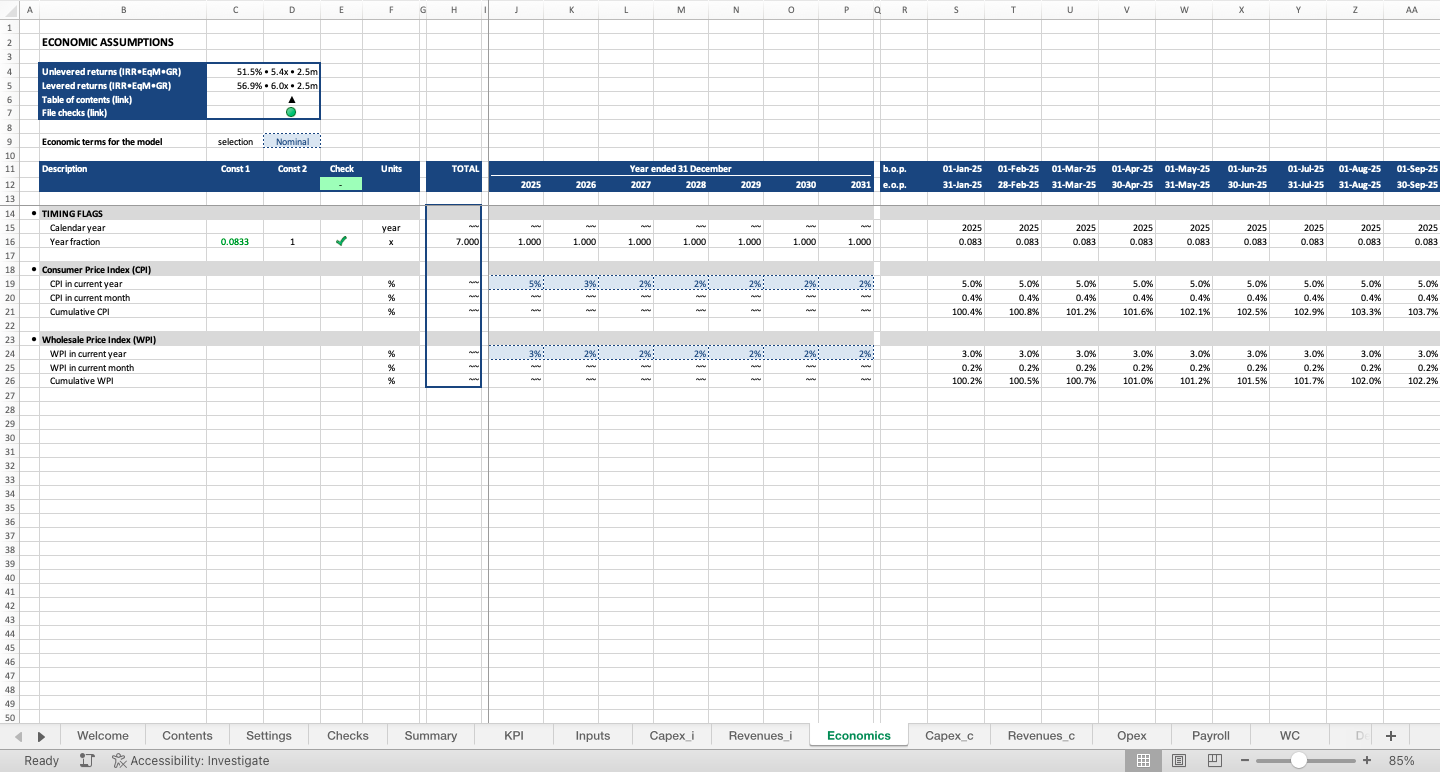Collapse the Wholesale Price Index (WPI) group

point(31,339)
